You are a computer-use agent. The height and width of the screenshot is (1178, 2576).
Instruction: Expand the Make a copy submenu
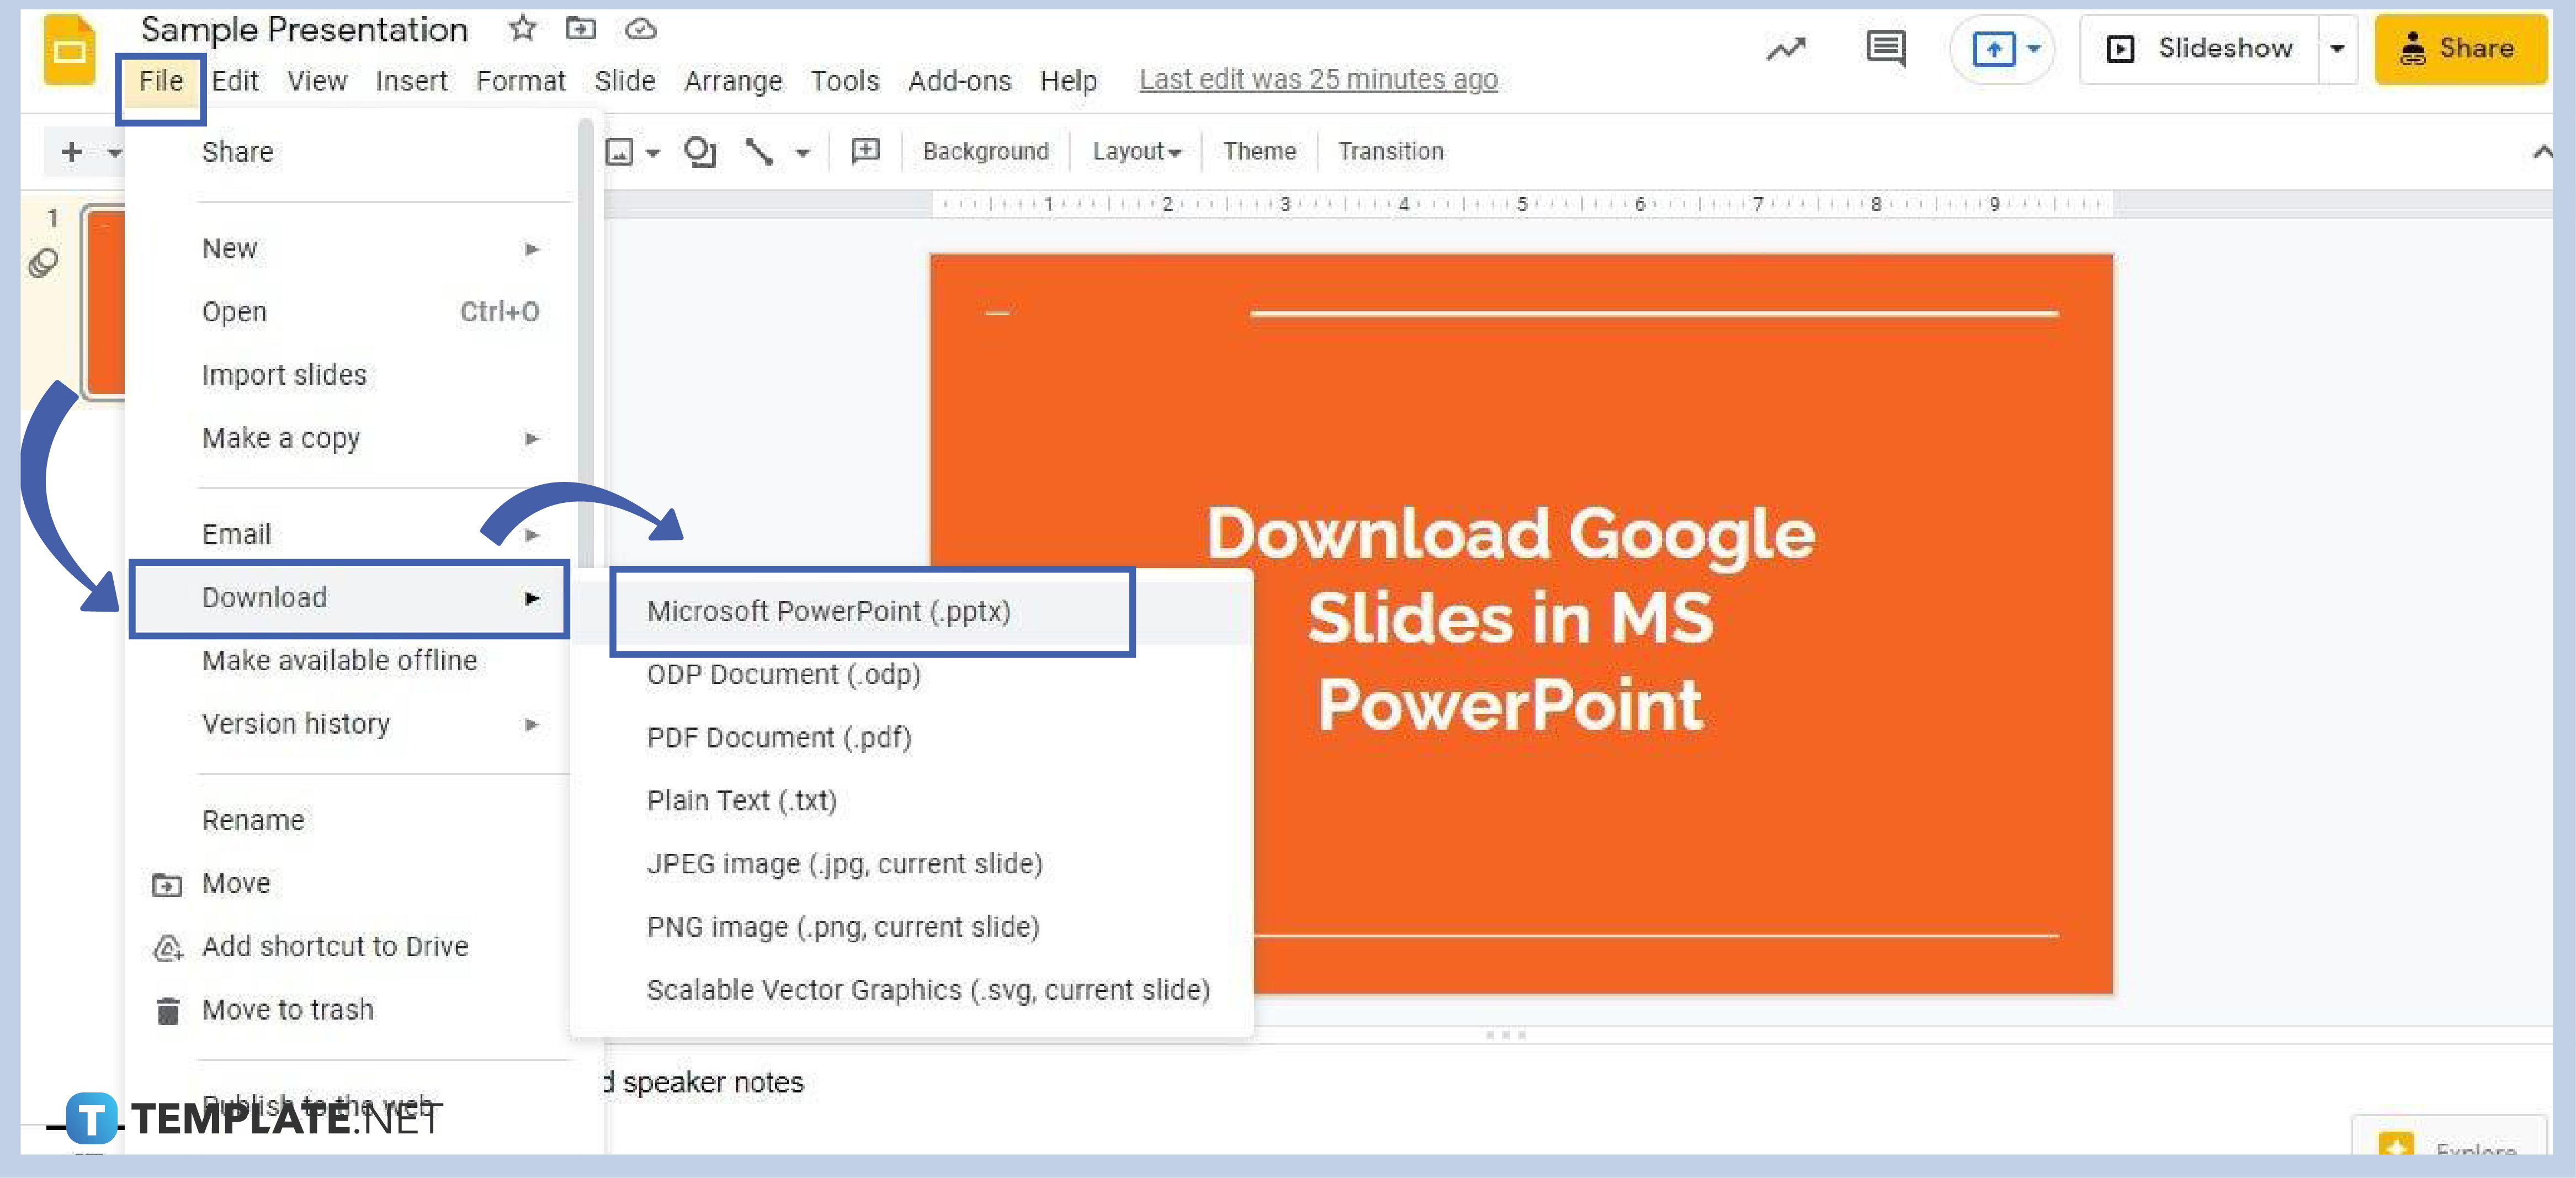(530, 437)
